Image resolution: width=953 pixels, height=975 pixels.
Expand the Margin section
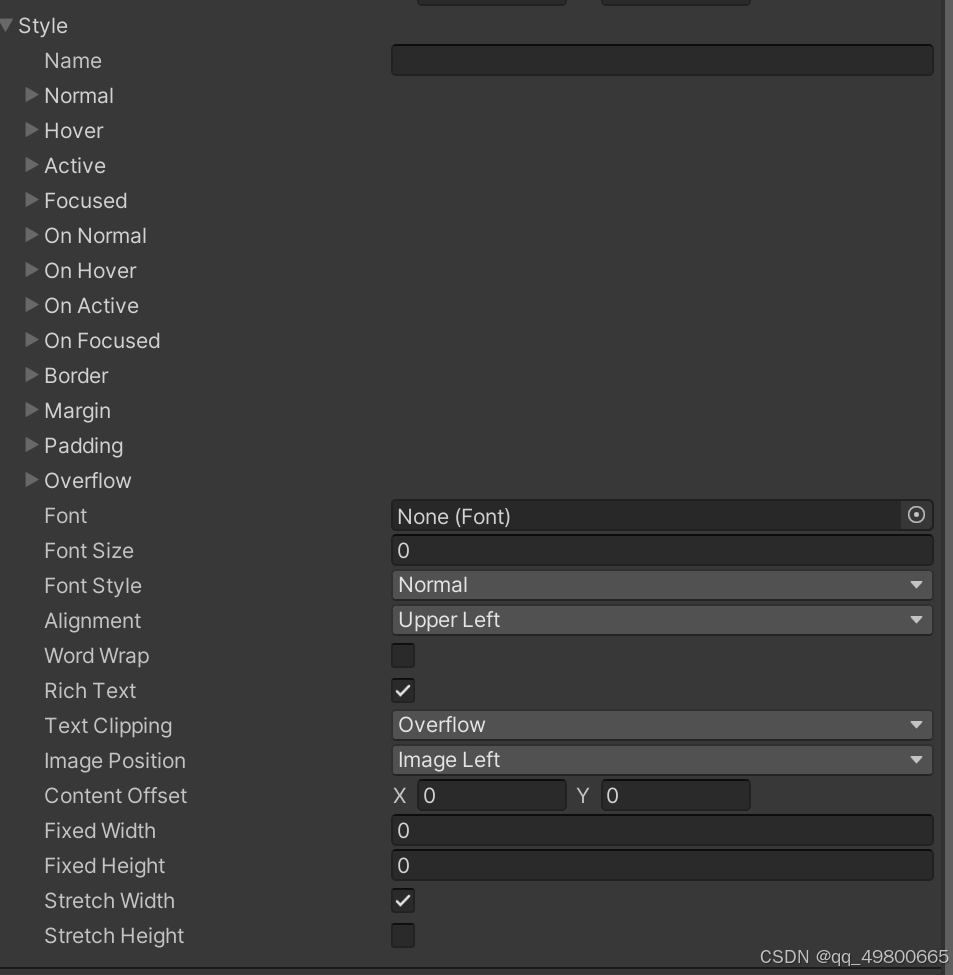(x=31, y=410)
